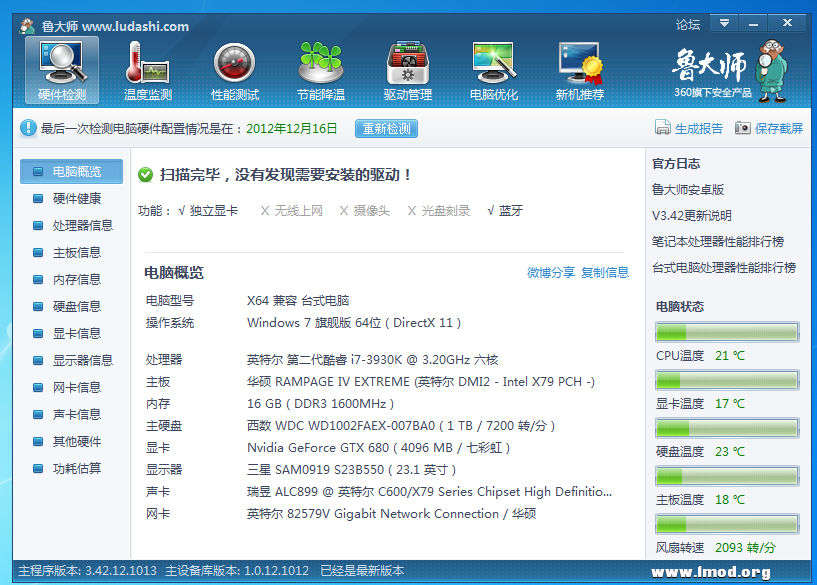The width and height of the screenshot is (817, 585).
Task: Enter the 驱动管理 driver management module
Action: tap(406, 66)
